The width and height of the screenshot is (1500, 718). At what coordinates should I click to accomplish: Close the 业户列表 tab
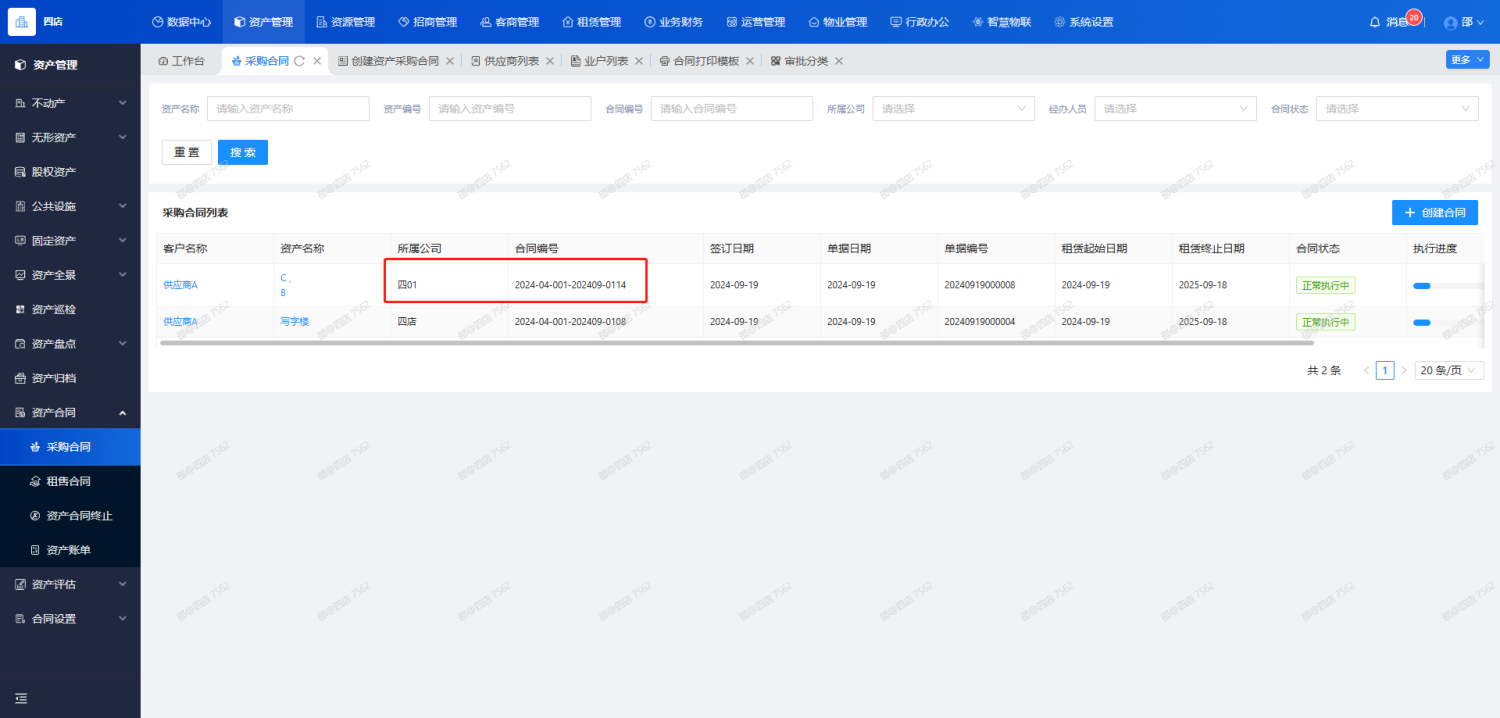click(639, 61)
